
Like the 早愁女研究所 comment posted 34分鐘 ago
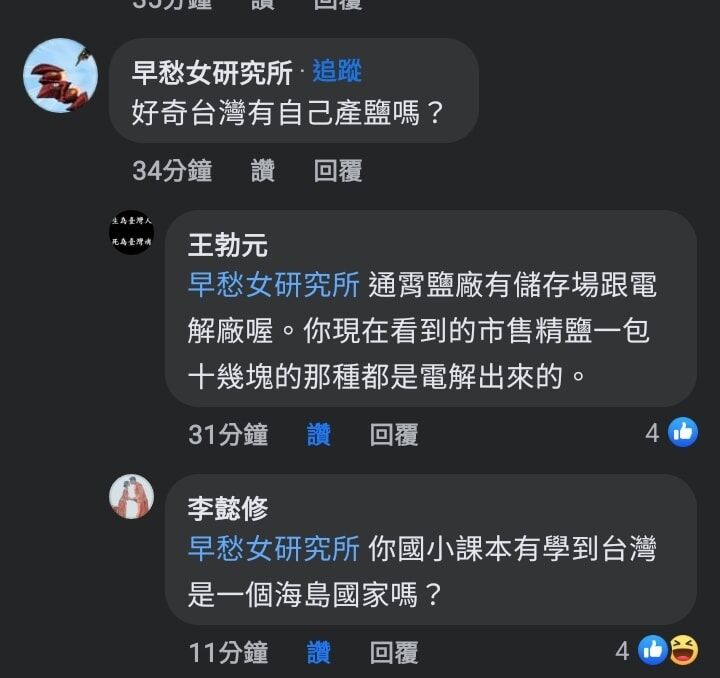coord(263,171)
